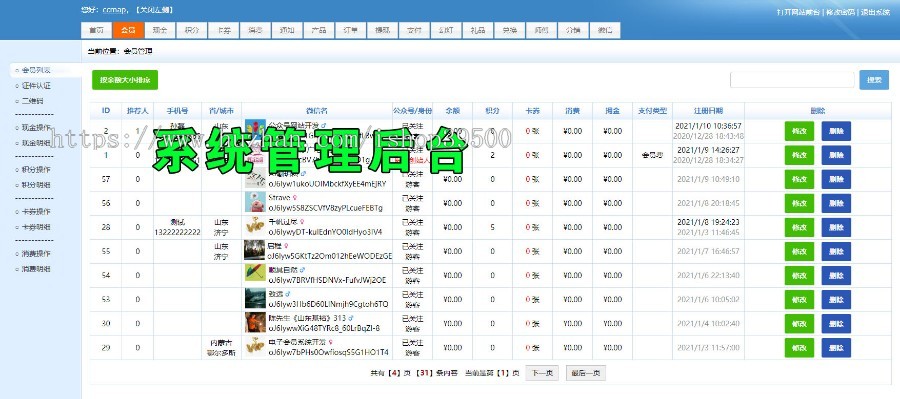
Task: Click VIP avatar in row ID 28
Action: point(255,227)
